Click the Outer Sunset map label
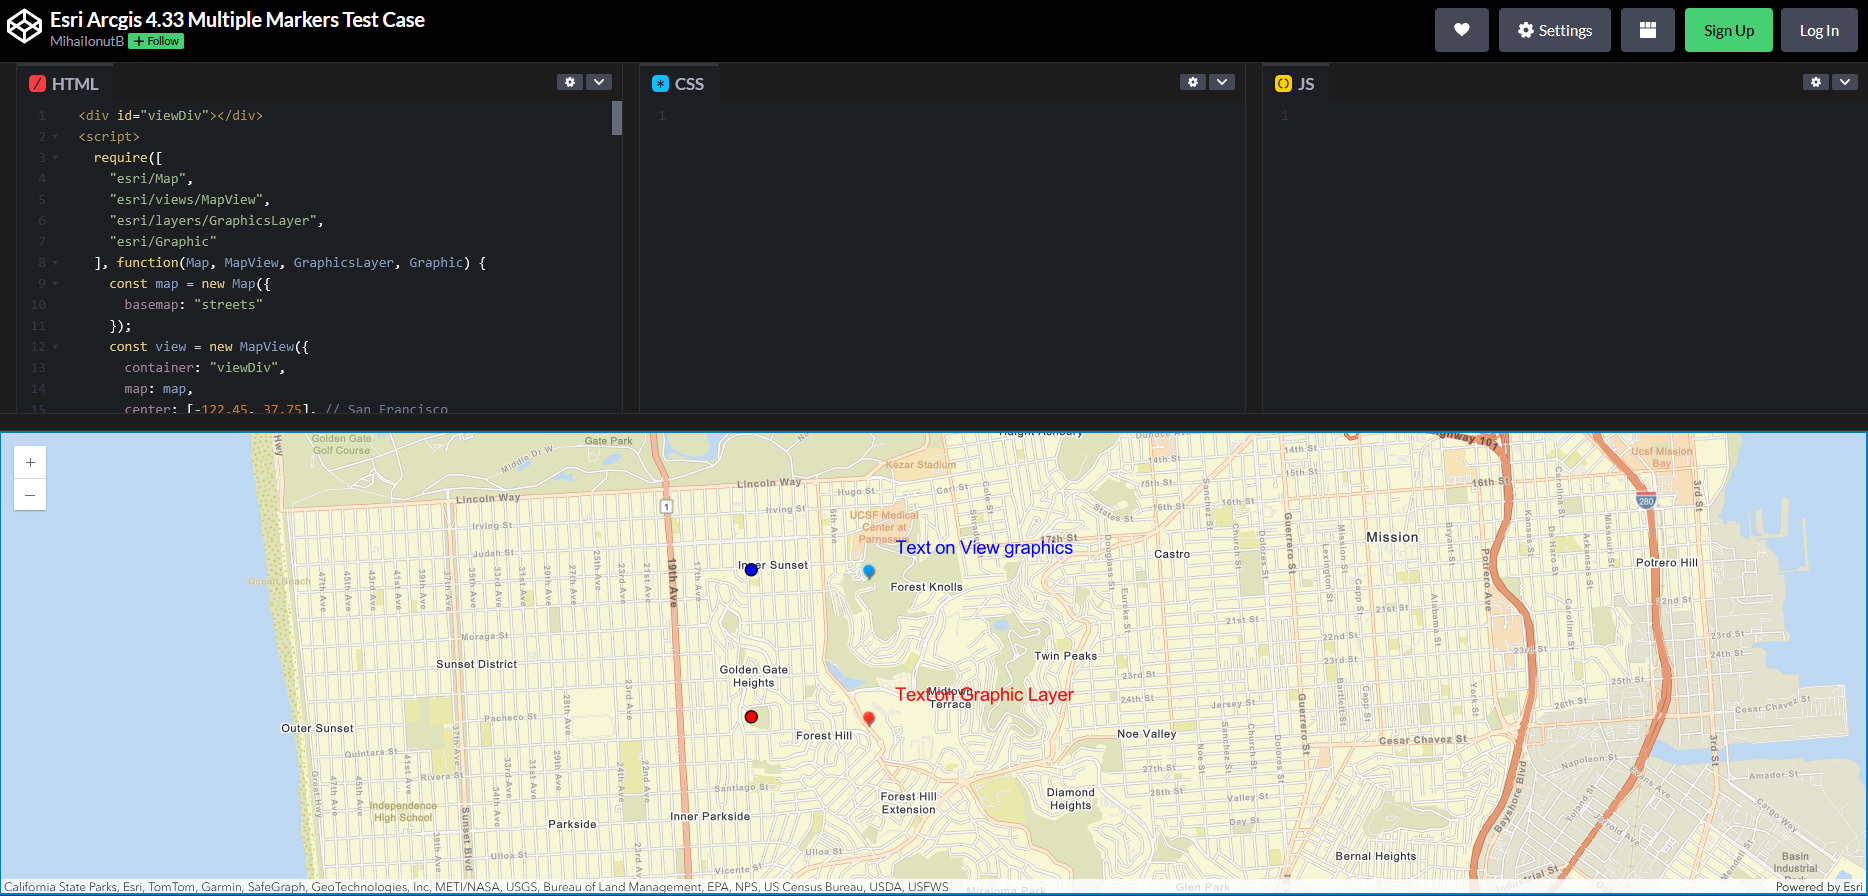Image resolution: width=1868 pixels, height=896 pixels. pyautogui.click(x=317, y=728)
